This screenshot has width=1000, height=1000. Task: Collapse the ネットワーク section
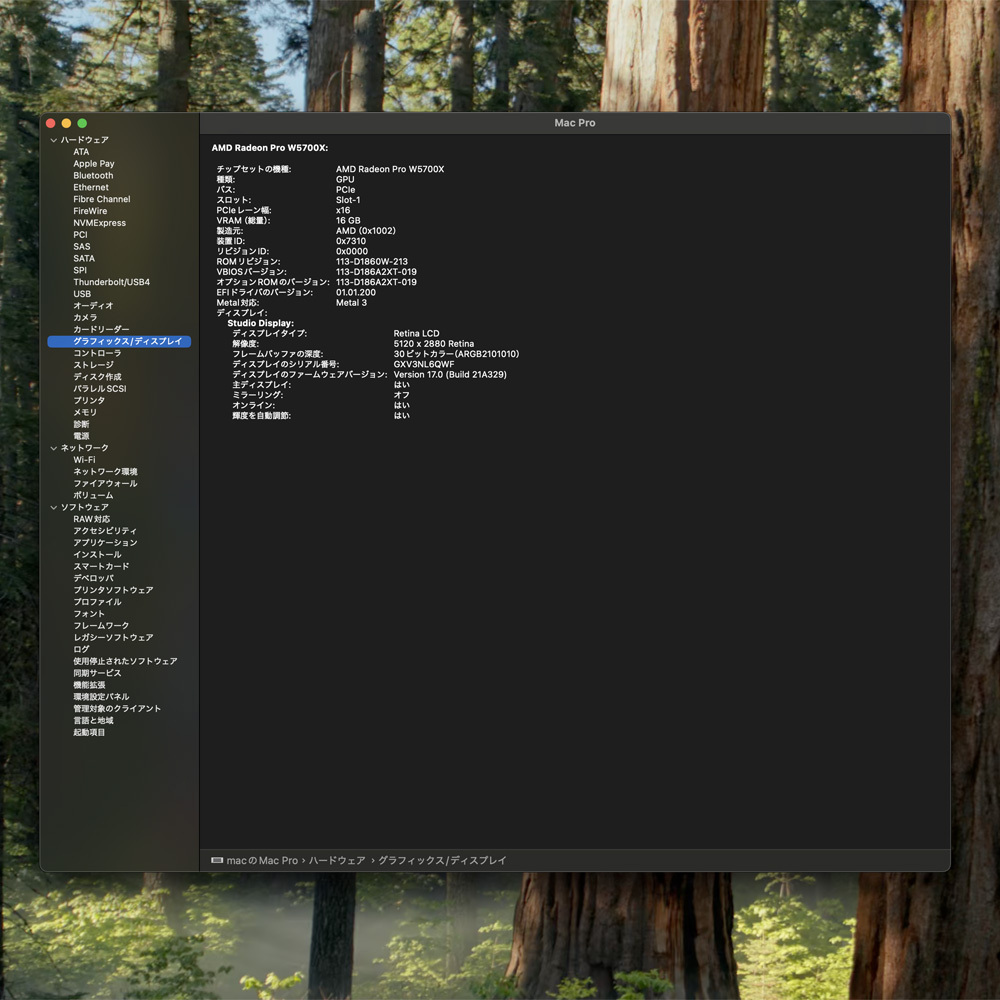pos(54,448)
